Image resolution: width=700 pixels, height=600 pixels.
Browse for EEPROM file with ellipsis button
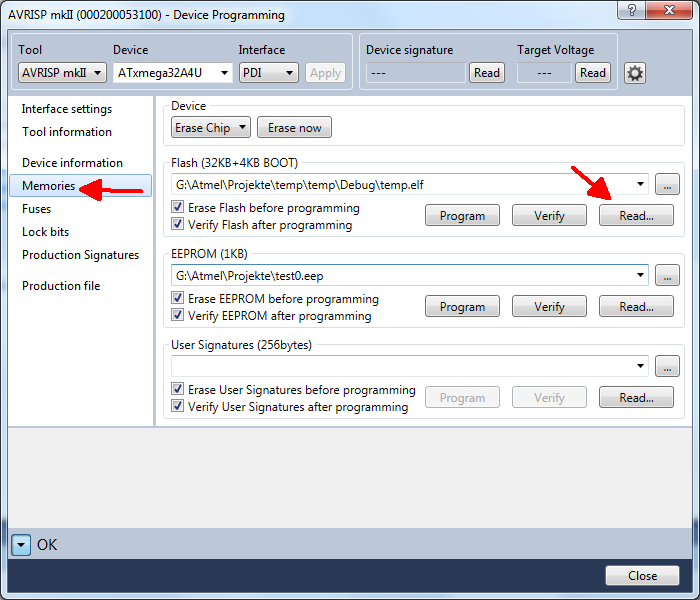coord(667,275)
